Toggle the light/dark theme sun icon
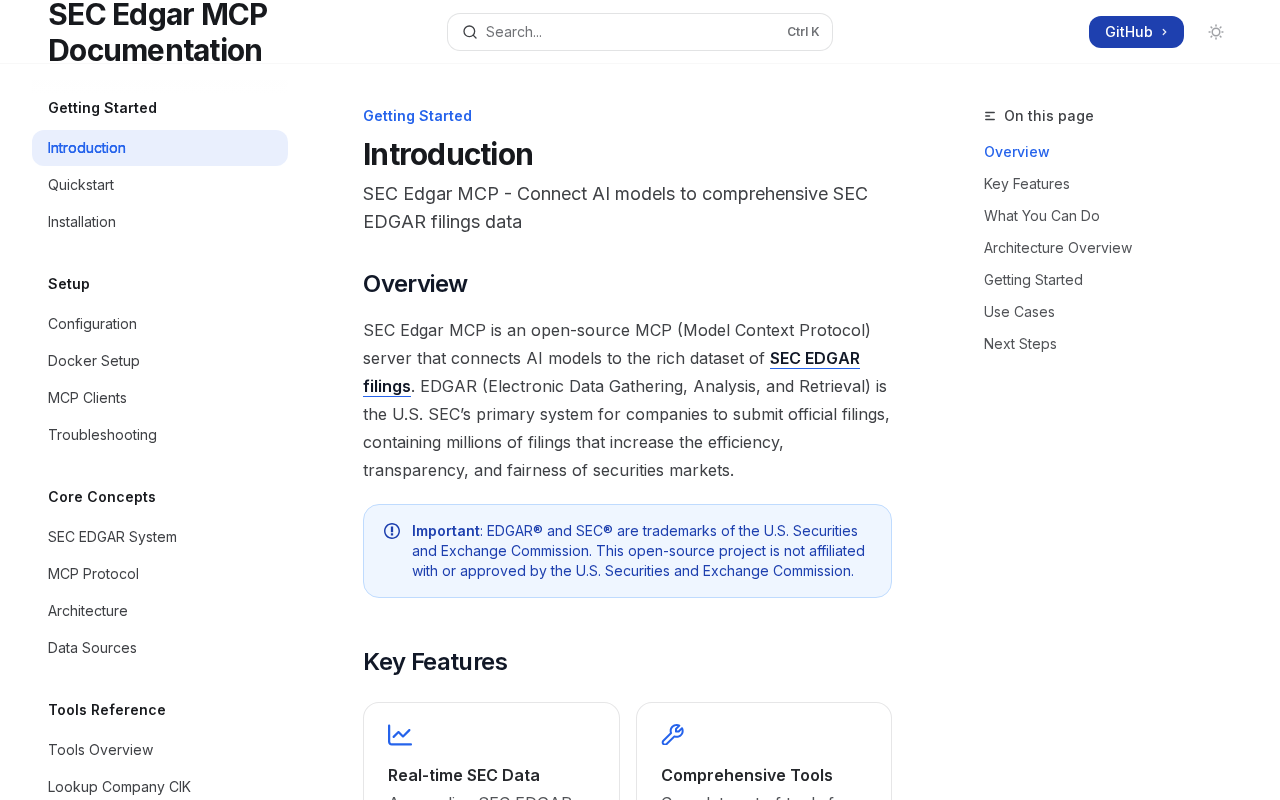Image resolution: width=1280 pixels, height=800 pixels. (1216, 32)
